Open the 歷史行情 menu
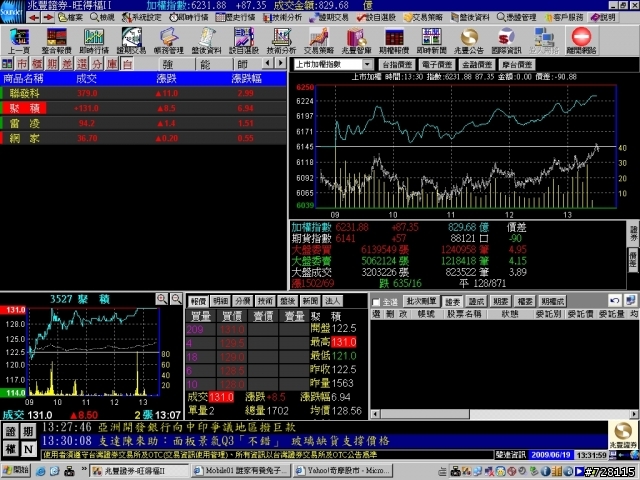Viewport: 640px width, 480px height. [236, 18]
